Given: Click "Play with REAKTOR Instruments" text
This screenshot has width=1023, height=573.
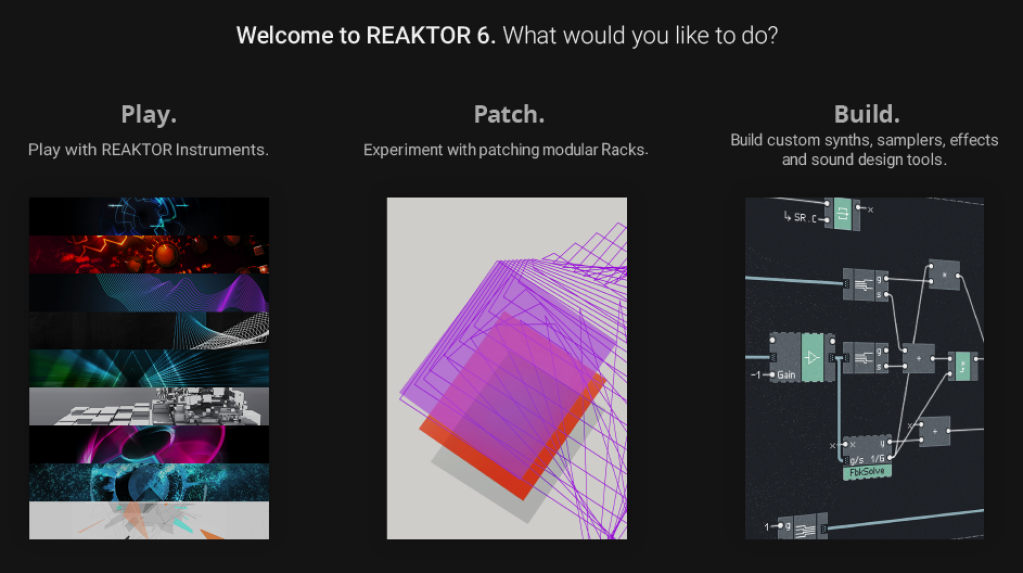Looking at the screenshot, I should [x=149, y=150].
